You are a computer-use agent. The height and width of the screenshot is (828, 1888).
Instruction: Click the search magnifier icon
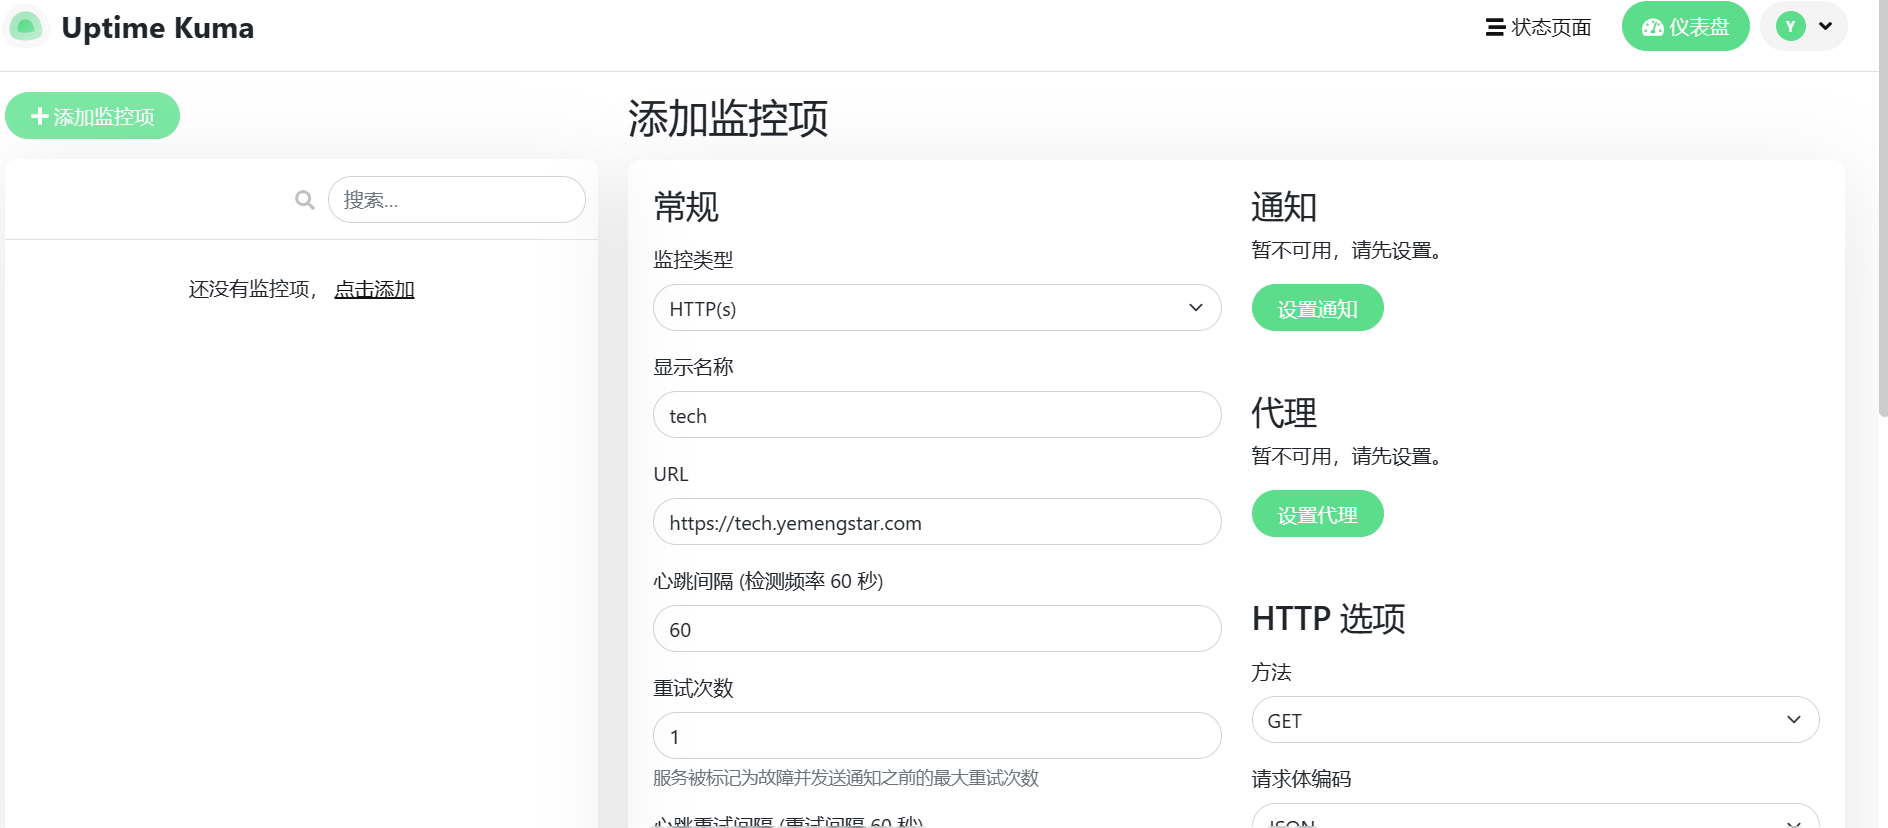[x=305, y=200]
